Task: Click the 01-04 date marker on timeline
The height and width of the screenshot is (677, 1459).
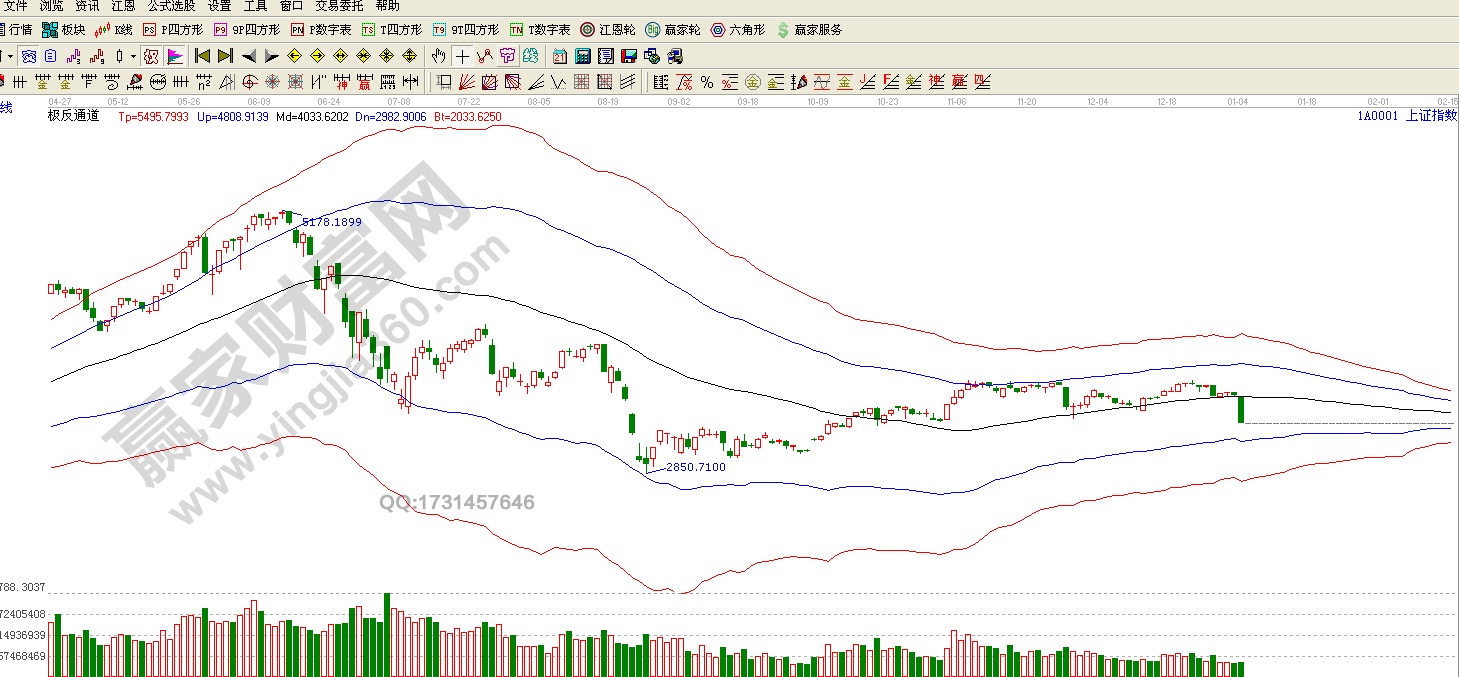Action: (x=1238, y=102)
